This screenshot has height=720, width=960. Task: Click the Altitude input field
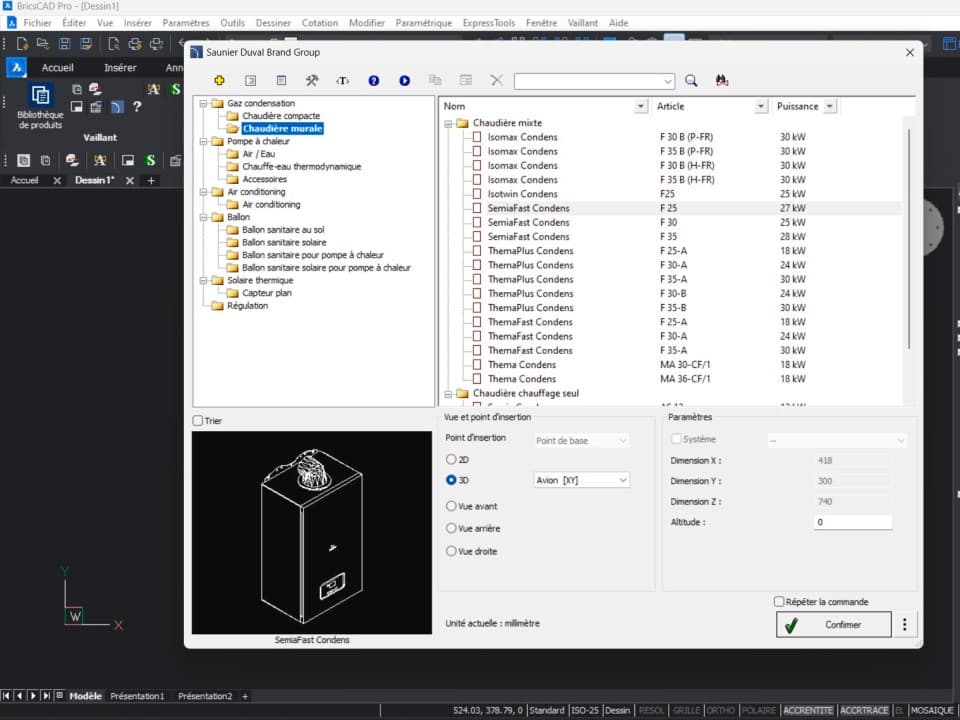[852, 522]
